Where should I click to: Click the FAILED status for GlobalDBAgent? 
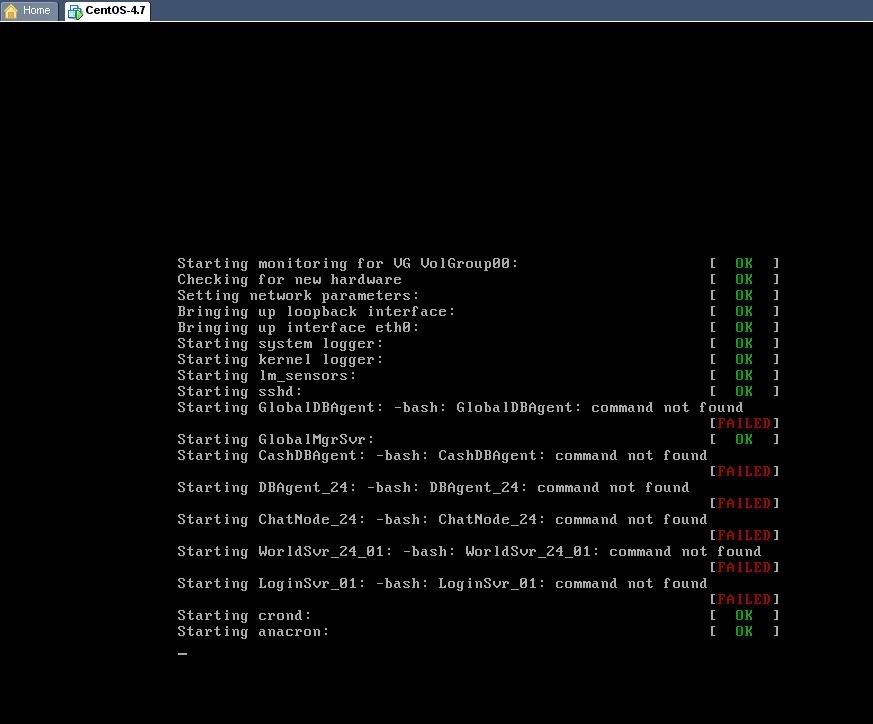(744, 423)
